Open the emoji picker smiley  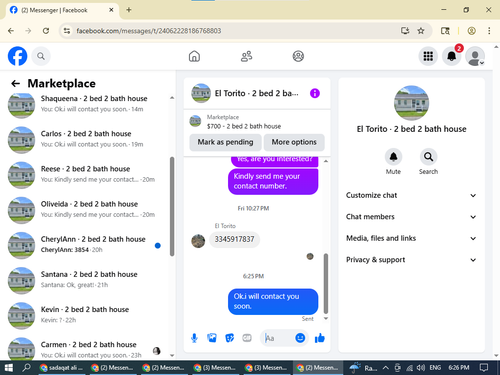tap(300, 338)
